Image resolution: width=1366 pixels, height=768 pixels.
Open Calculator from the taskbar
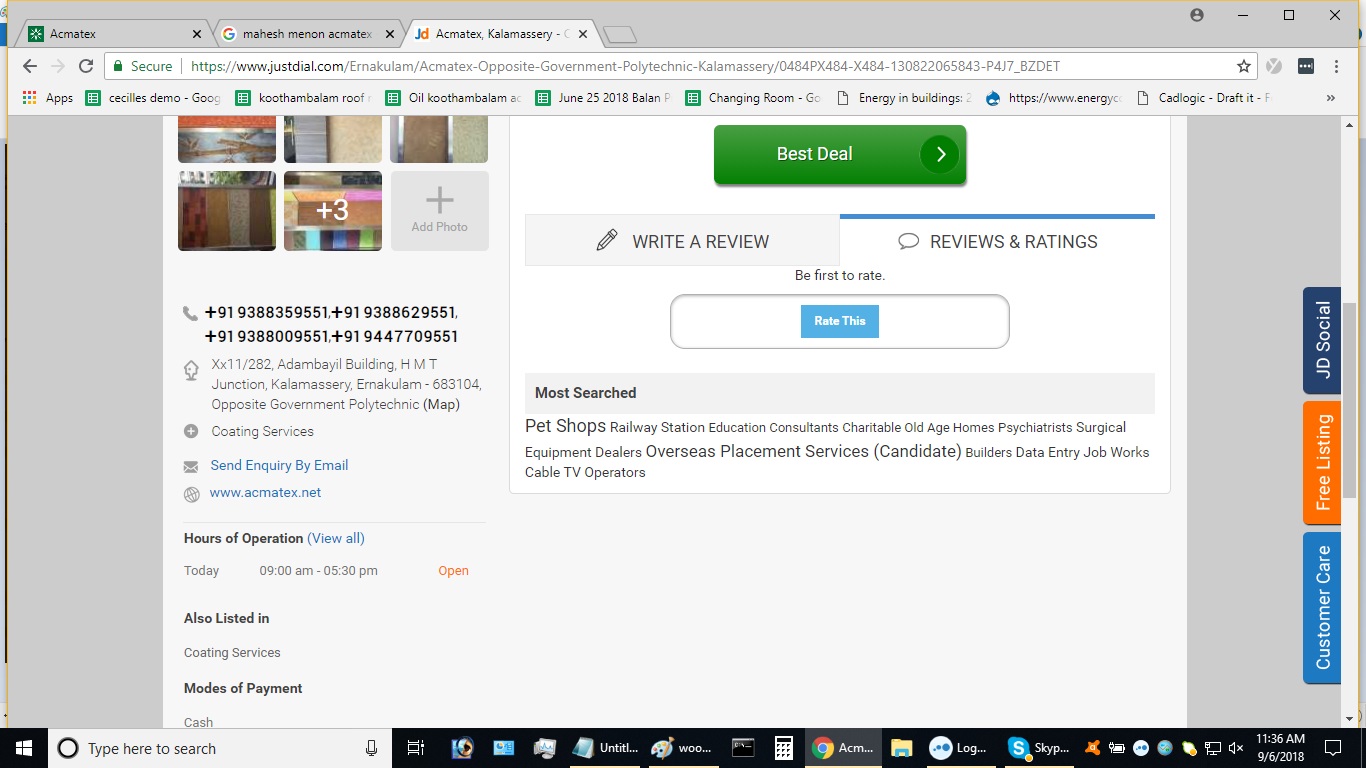point(784,748)
